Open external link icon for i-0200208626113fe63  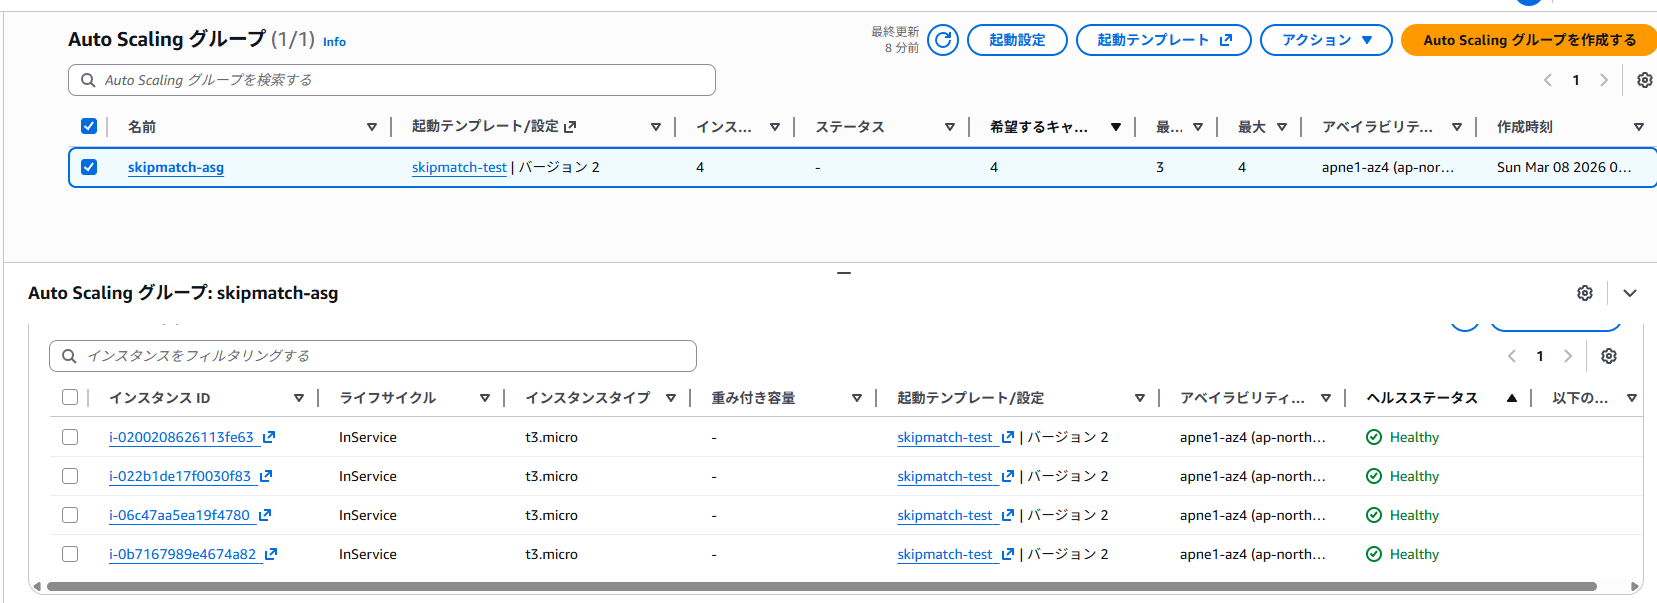click(x=269, y=437)
